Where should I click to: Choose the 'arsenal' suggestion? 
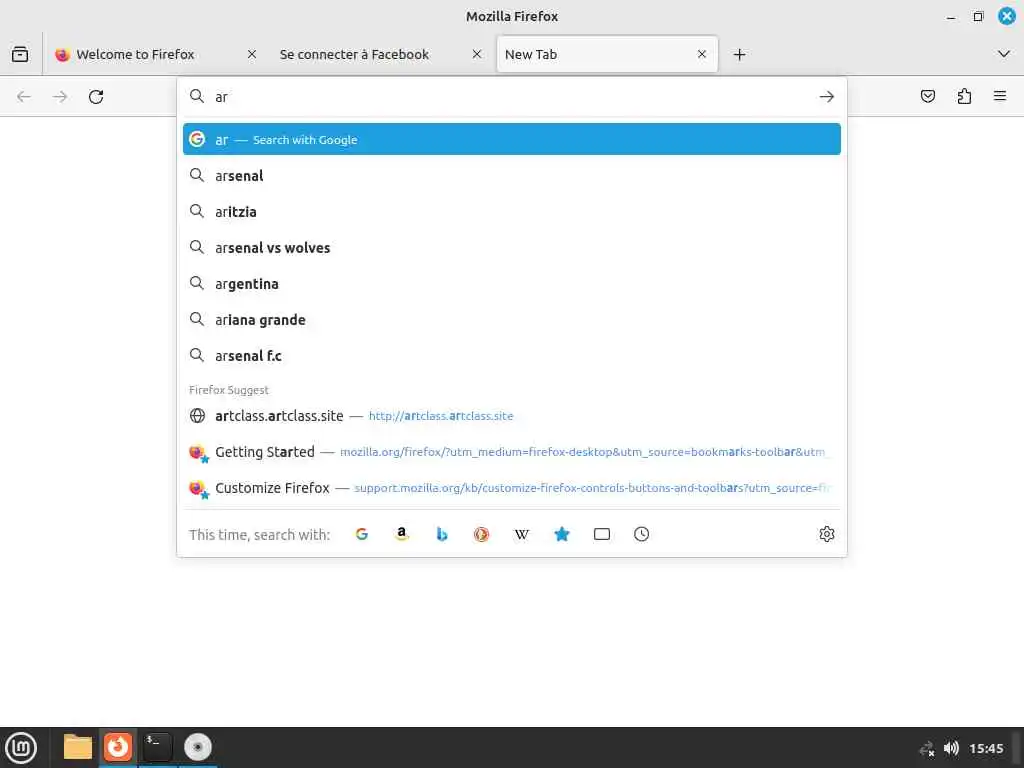click(511, 176)
